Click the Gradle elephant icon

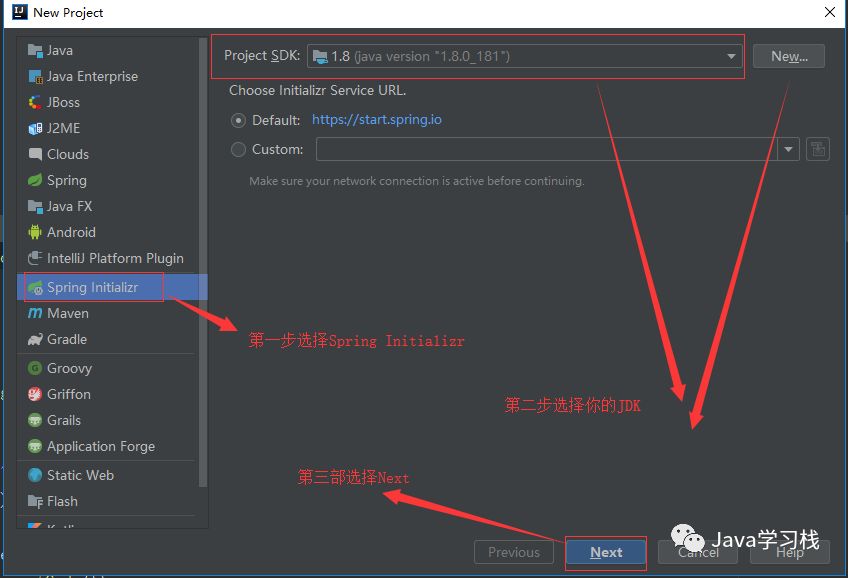tap(35, 340)
